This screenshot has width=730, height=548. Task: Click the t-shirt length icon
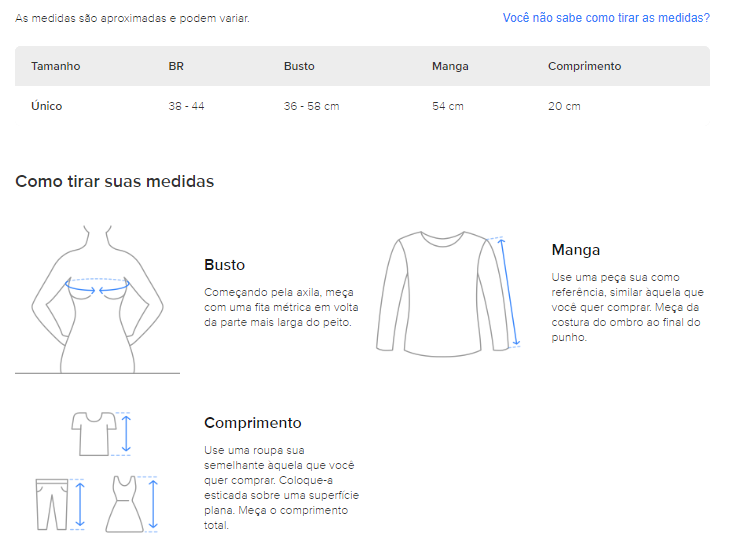pyautogui.click(x=93, y=432)
